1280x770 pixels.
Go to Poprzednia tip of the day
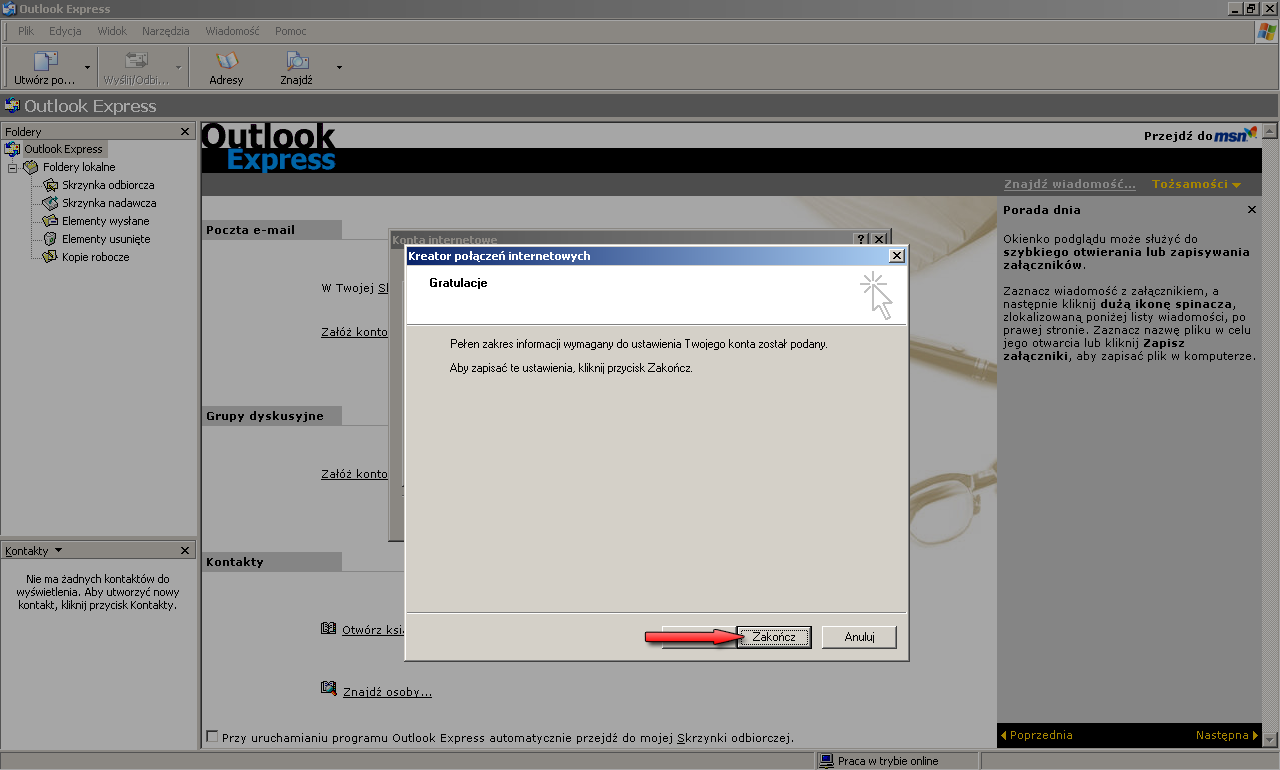pyautogui.click(x=1036, y=735)
